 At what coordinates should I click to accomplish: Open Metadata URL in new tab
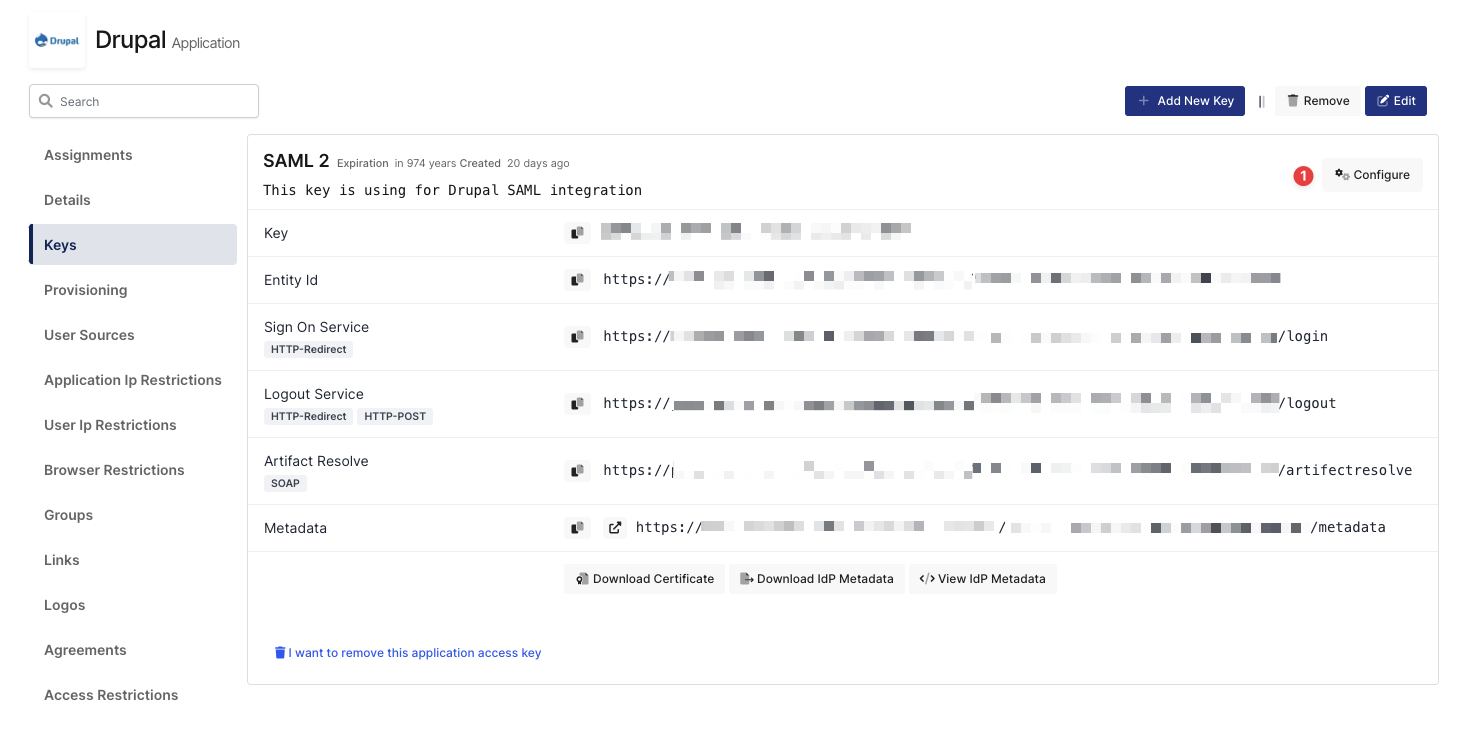(614, 527)
